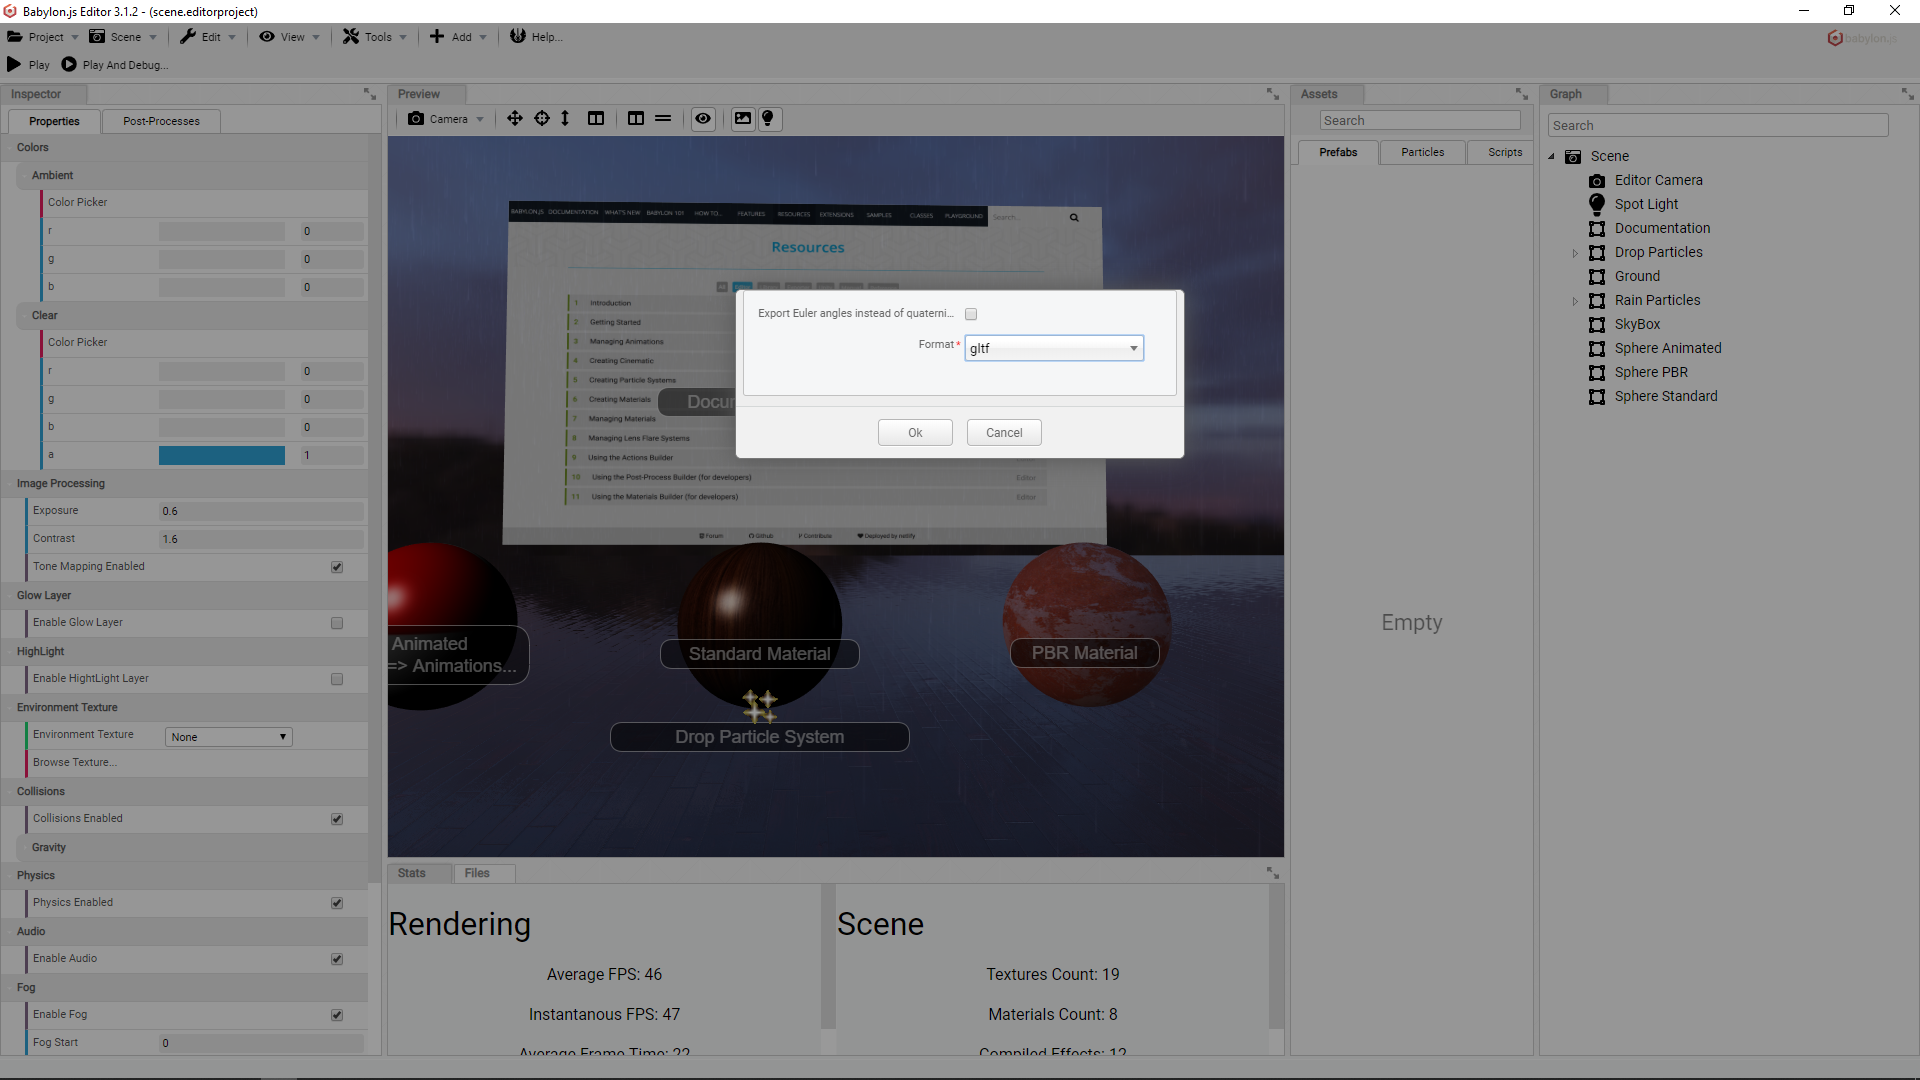Maximize the Assets panel
Viewport: 1920px width, 1080px height.
(x=1522, y=94)
